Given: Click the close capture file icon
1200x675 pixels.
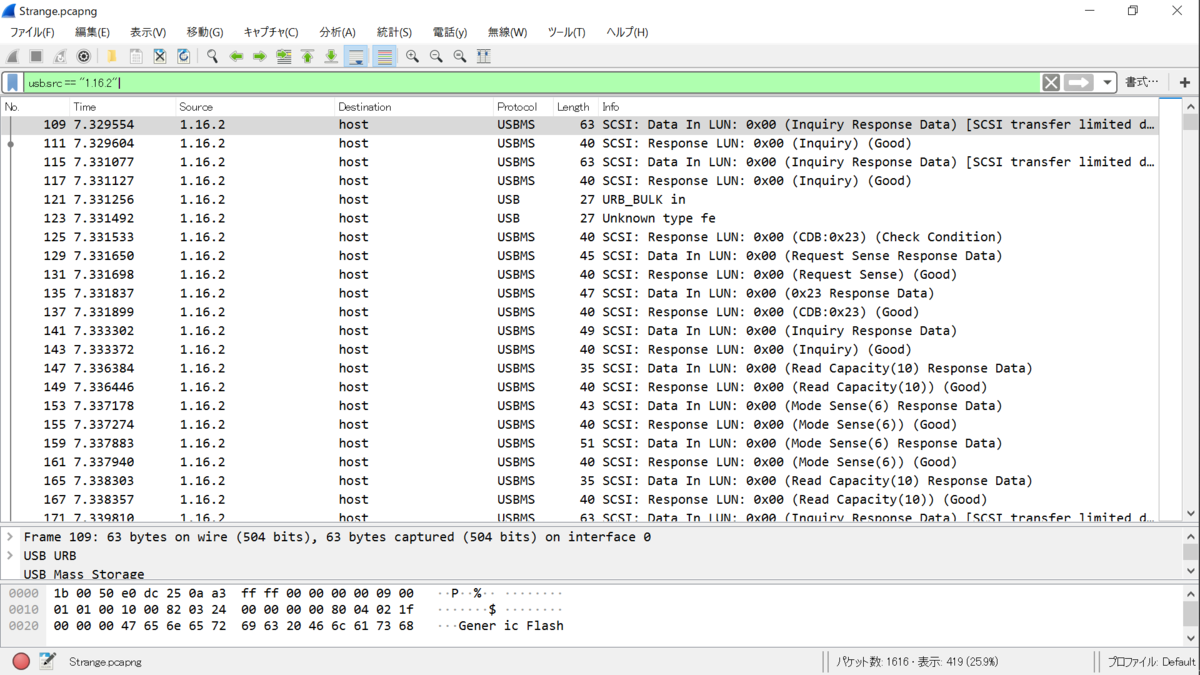Looking at the screenshot, I should click(160, 56).
